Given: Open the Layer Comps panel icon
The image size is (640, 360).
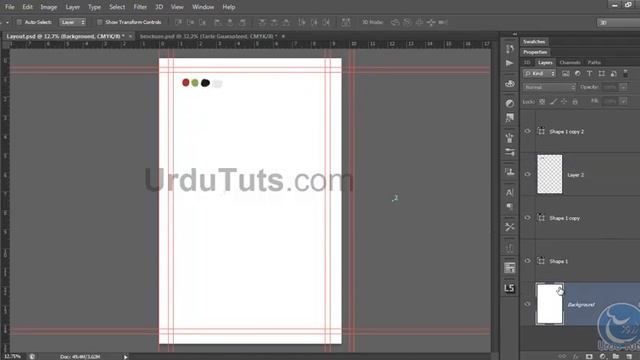Looking at the screenshot, I should coord(509,268).
